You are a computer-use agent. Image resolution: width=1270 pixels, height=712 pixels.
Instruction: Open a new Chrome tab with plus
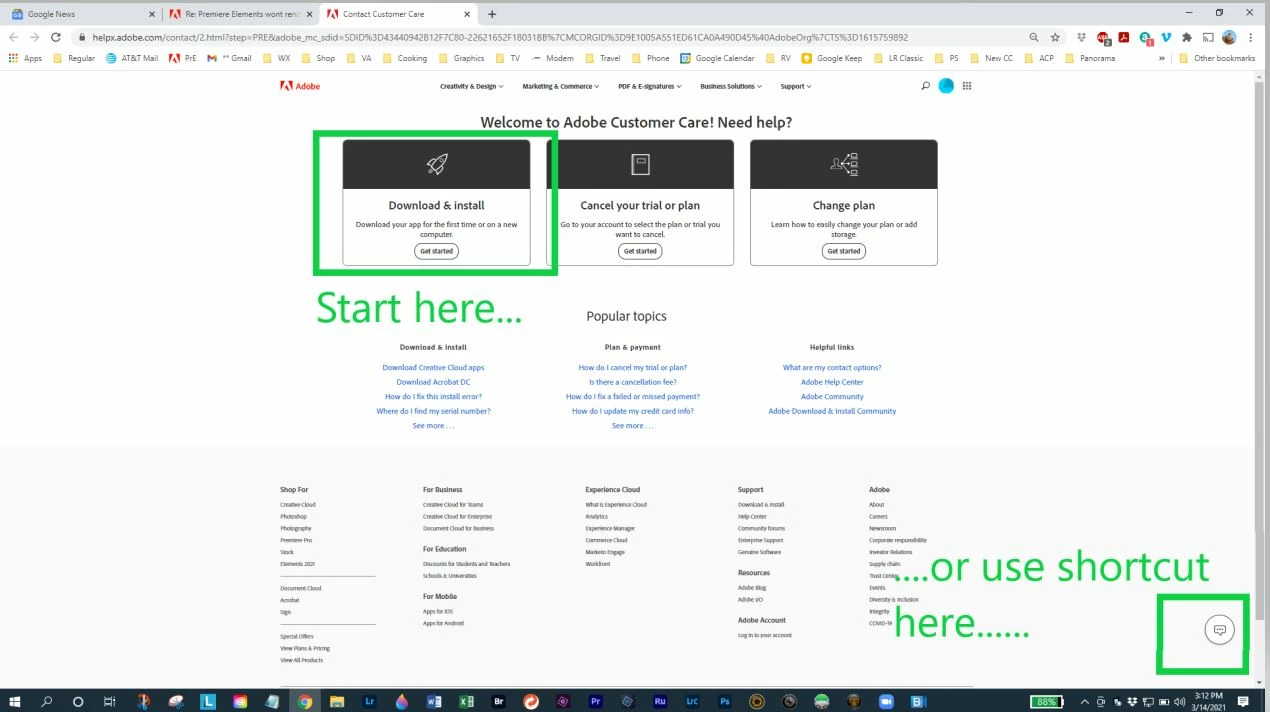pos(492,14)
